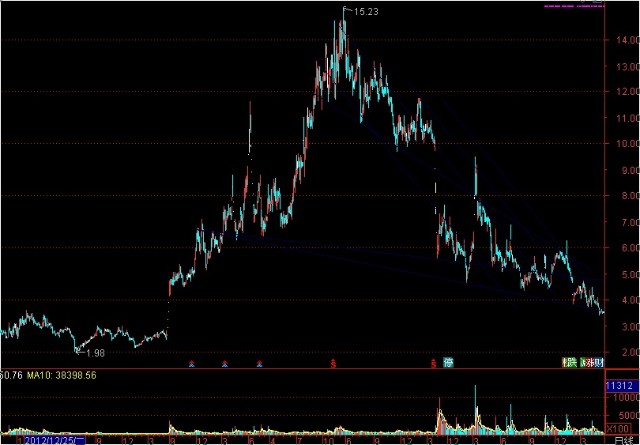Click the cyan info icon on the marker row
This screenshot has width=640, height=445.
click(449, 362)
